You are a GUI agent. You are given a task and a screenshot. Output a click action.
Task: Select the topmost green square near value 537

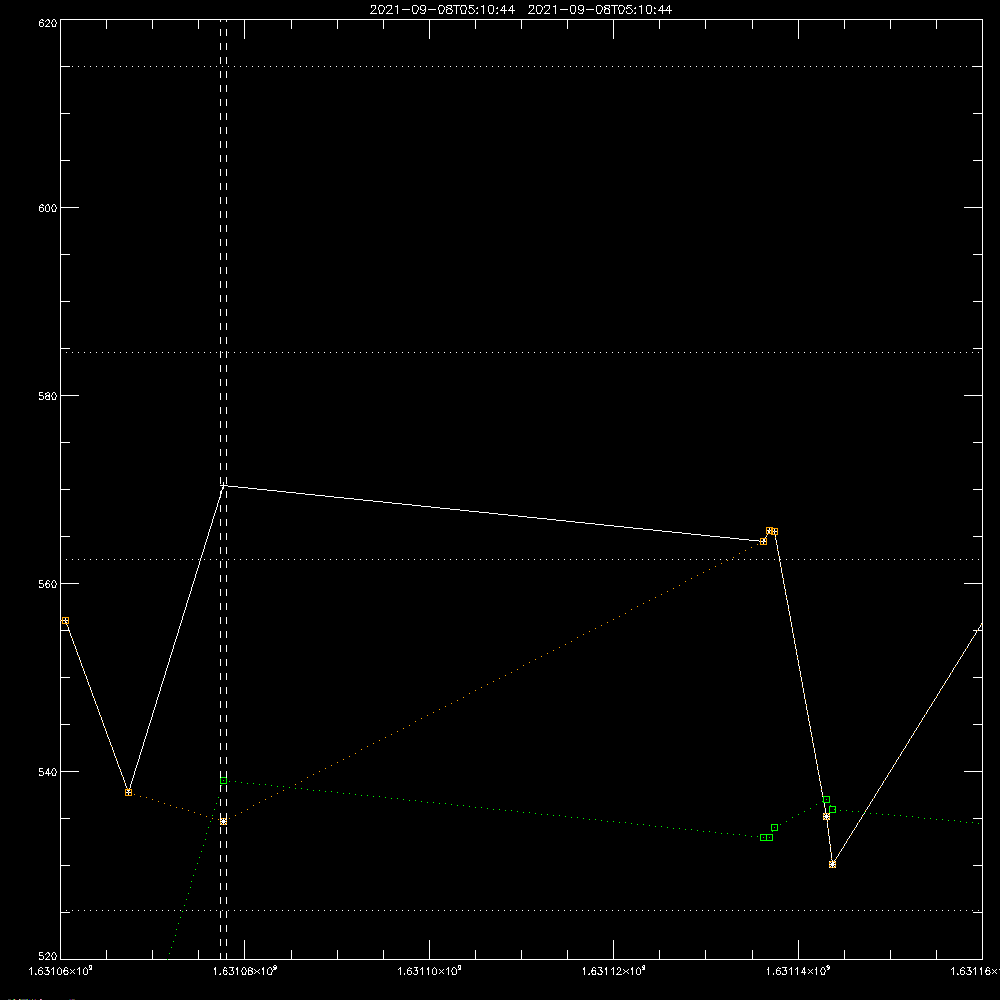pos(827,800)
